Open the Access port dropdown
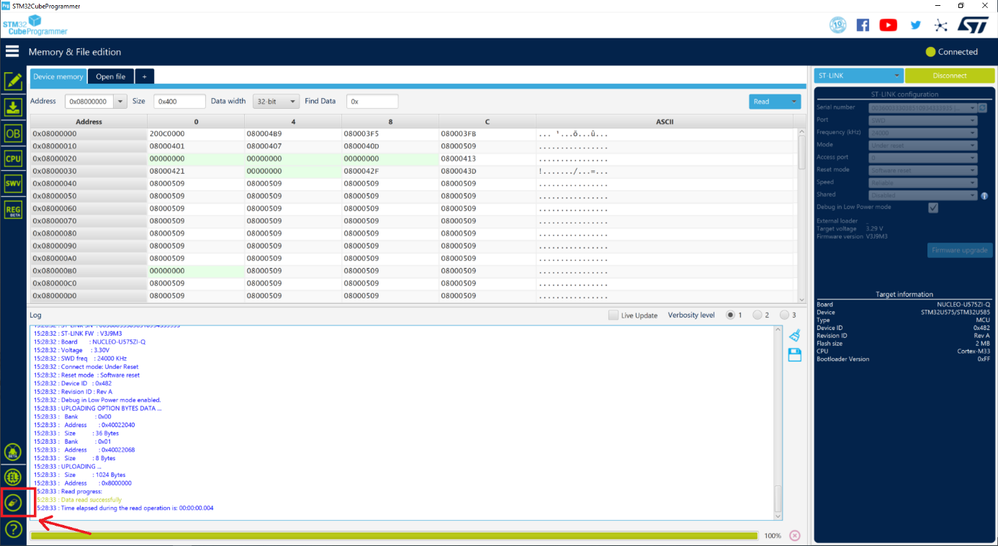 click(922, 157)
